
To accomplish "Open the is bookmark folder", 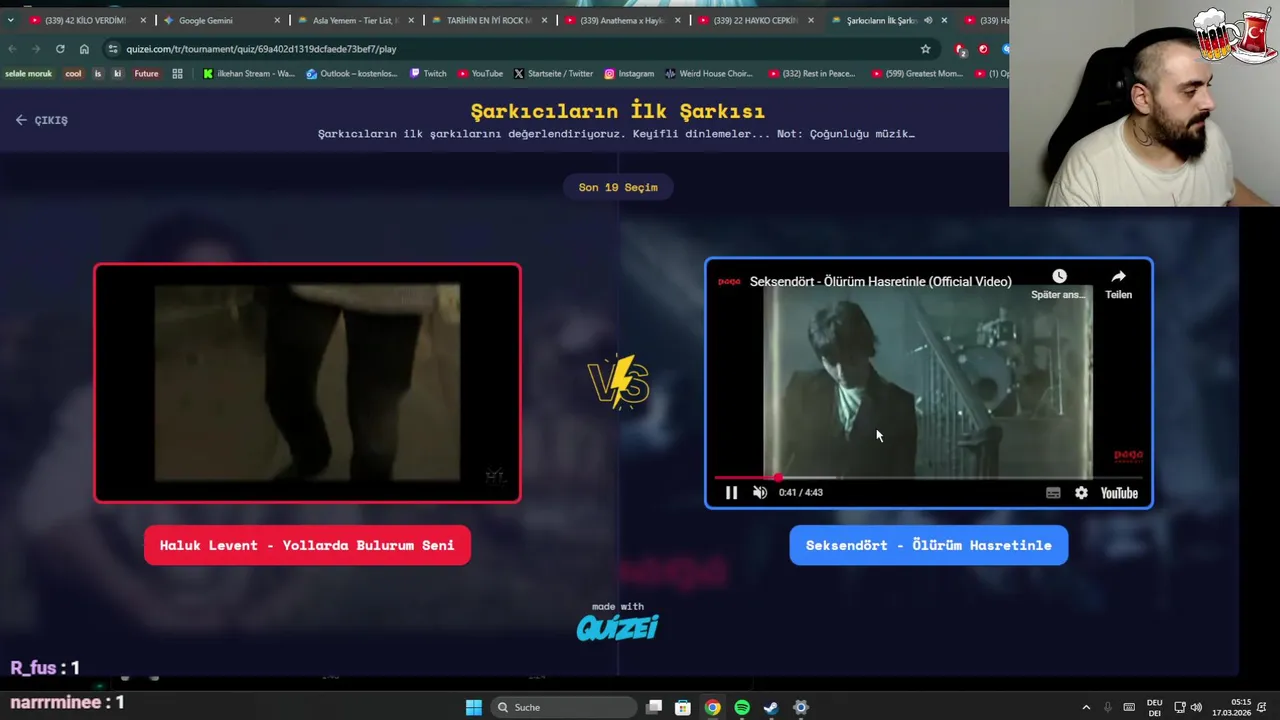I will (98, 73).
